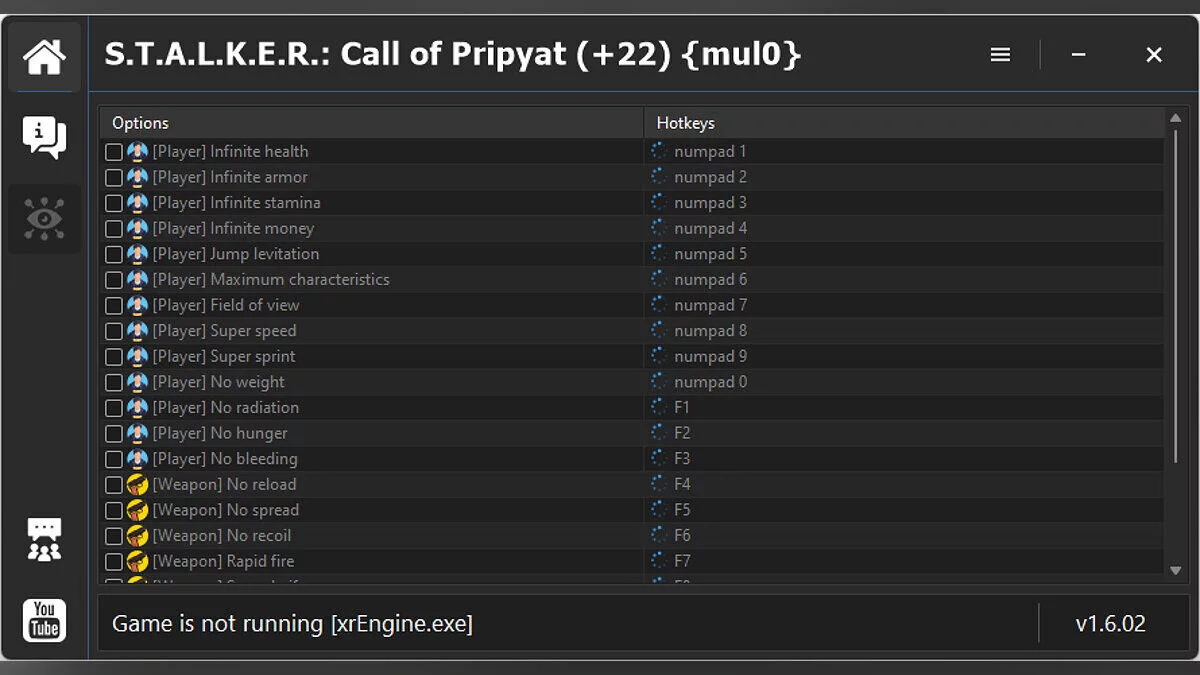Click the weapon icon beside No reload
This screenshot has width=1200, height=675.
tap(136, 484)
